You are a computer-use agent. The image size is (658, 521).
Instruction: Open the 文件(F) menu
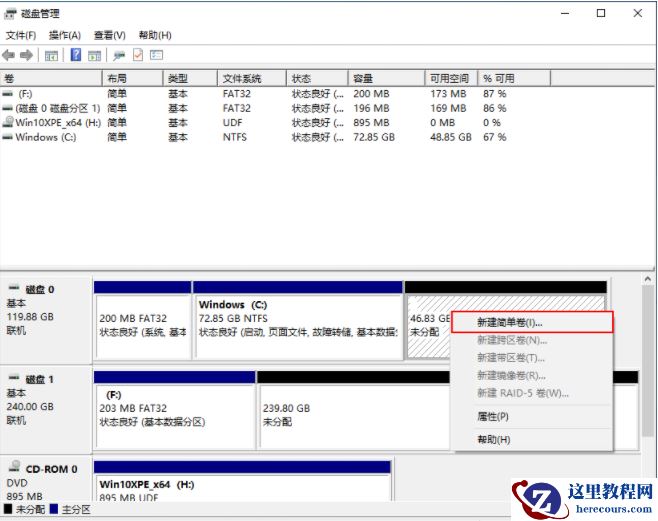pyautogui.click(x=21, y=36)
